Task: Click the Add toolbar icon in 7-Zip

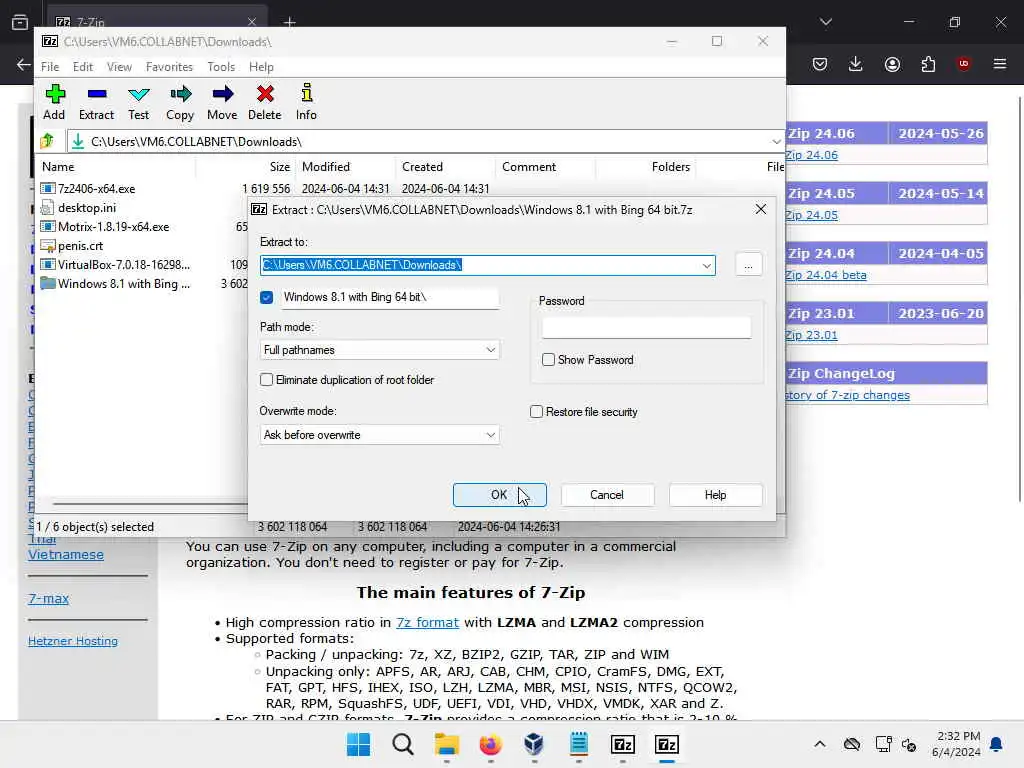Action: (54, 102)
